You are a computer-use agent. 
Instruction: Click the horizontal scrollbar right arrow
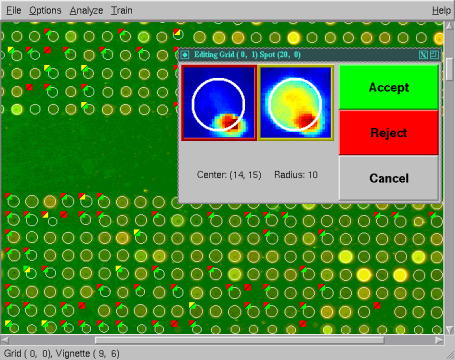point(439,340)
